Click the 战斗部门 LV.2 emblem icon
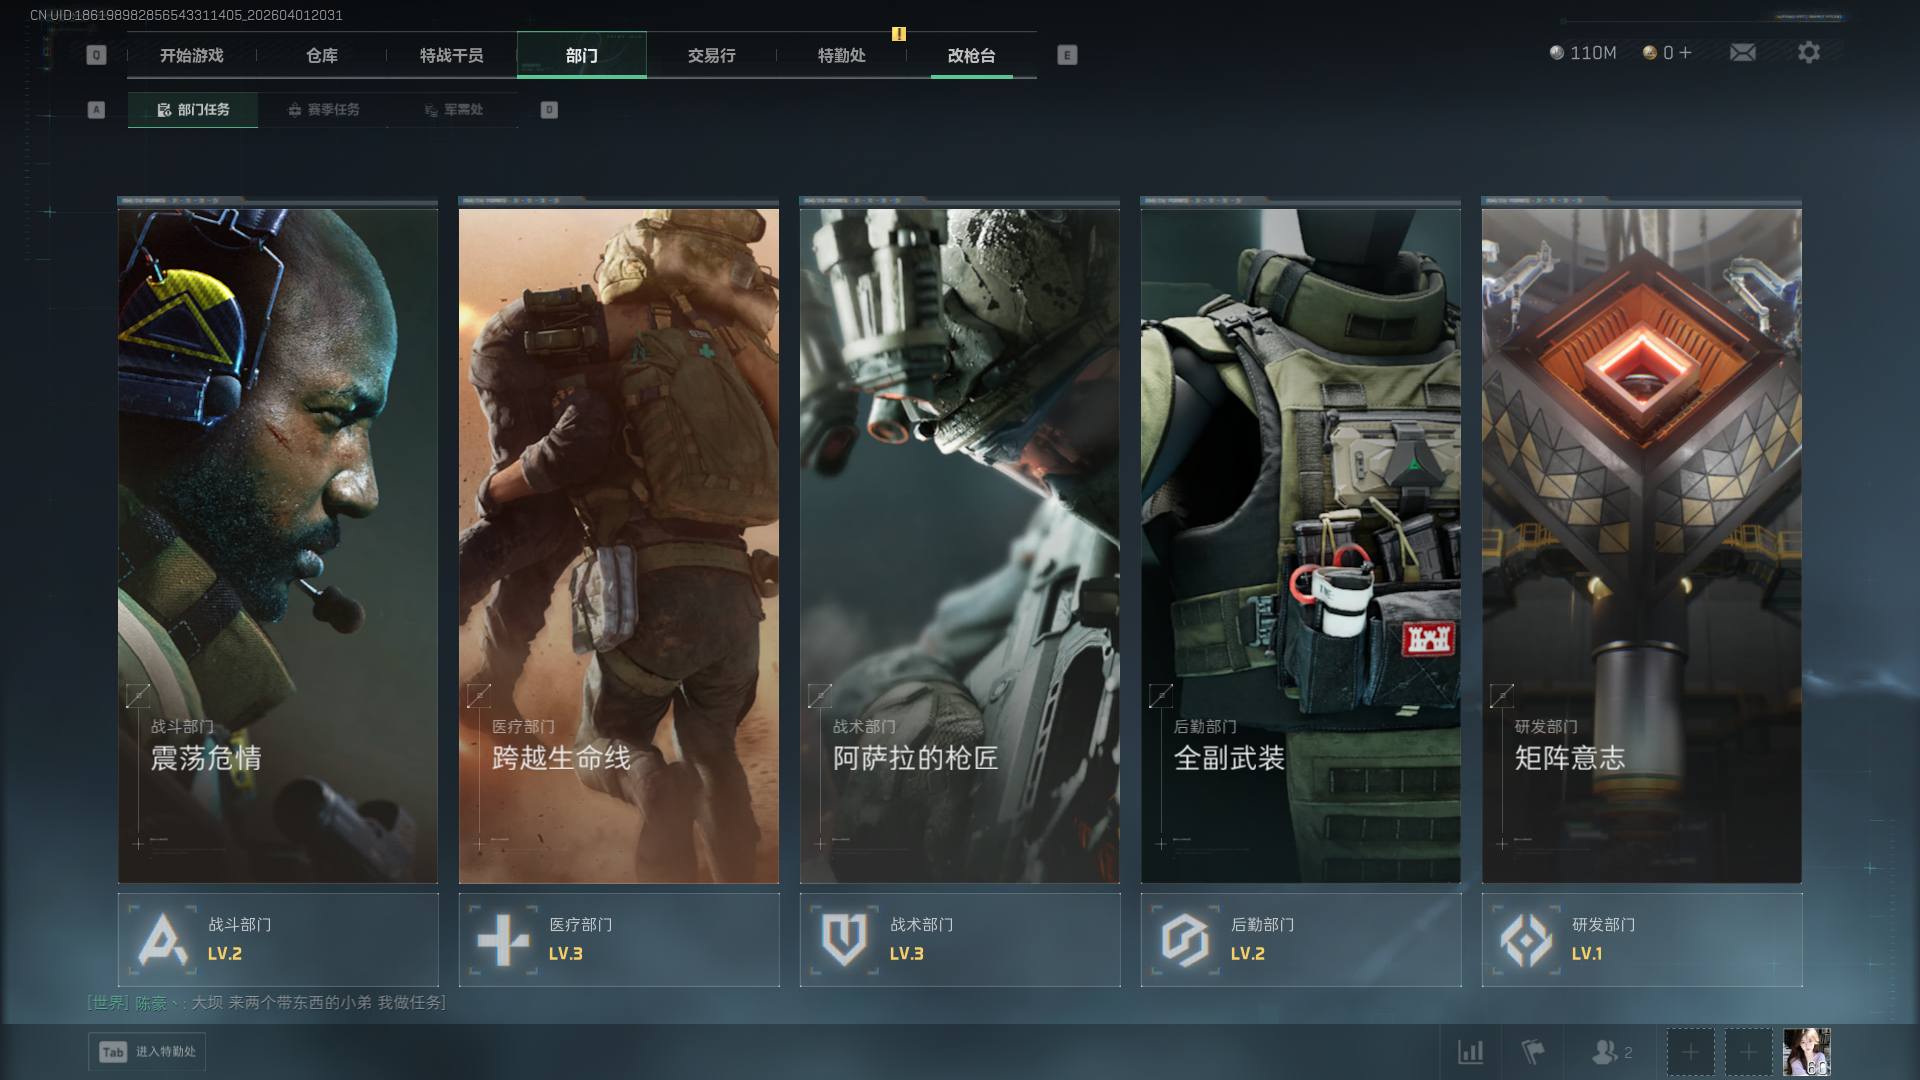 tap(163, 940)
